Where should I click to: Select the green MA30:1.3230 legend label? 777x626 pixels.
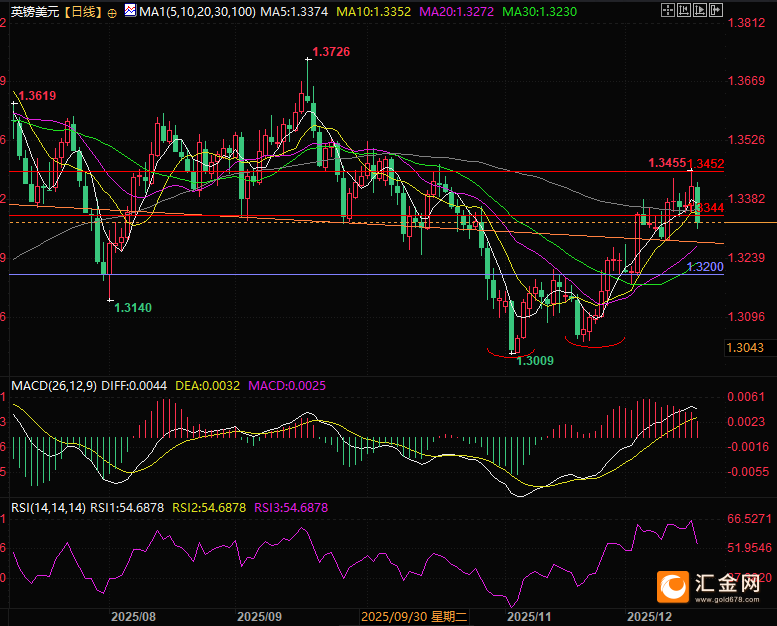(x=539, y=12)
